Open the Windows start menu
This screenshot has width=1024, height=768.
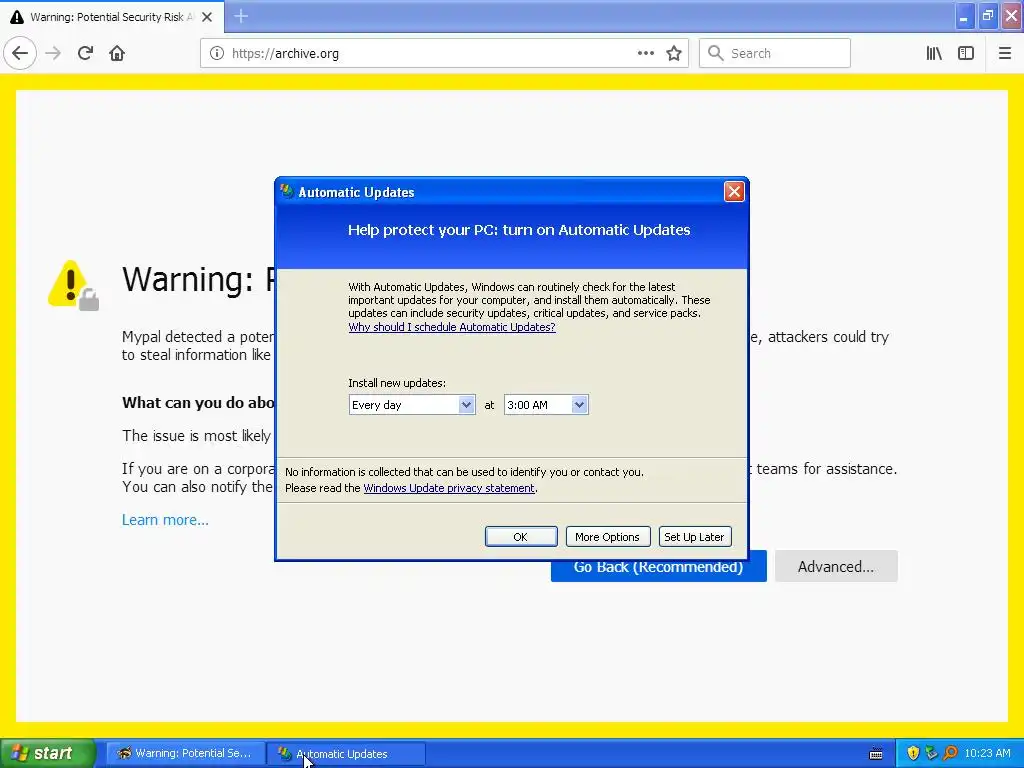pyautogui.click(x=47, y=753)
